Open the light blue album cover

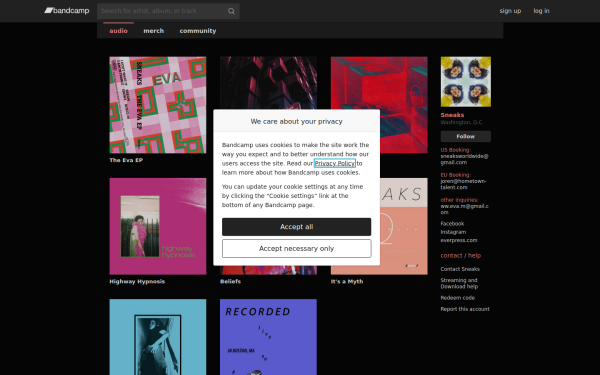(158, 337)
